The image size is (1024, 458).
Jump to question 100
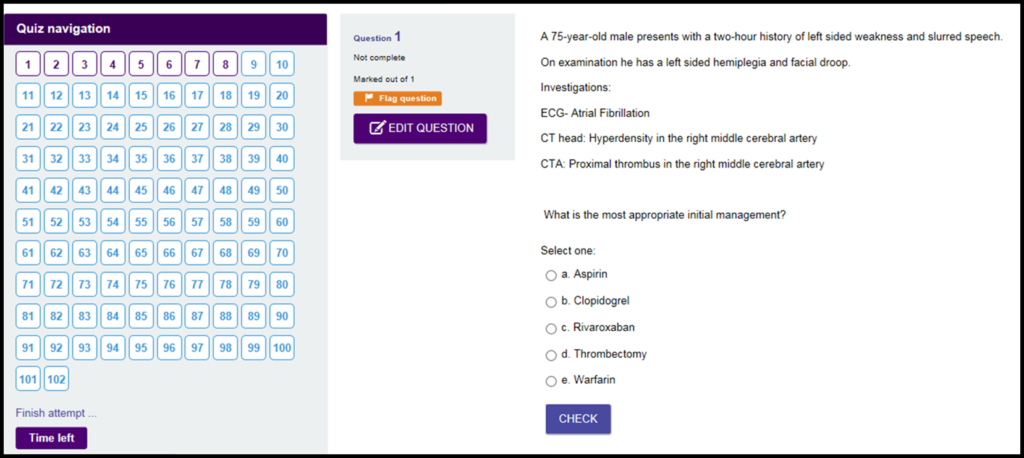click(x=281, y=347)
